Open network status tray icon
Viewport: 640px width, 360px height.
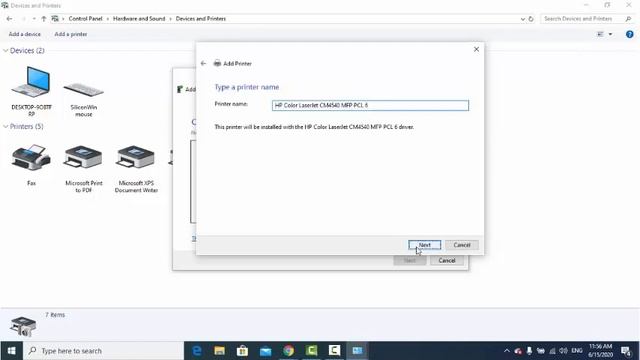552,351
